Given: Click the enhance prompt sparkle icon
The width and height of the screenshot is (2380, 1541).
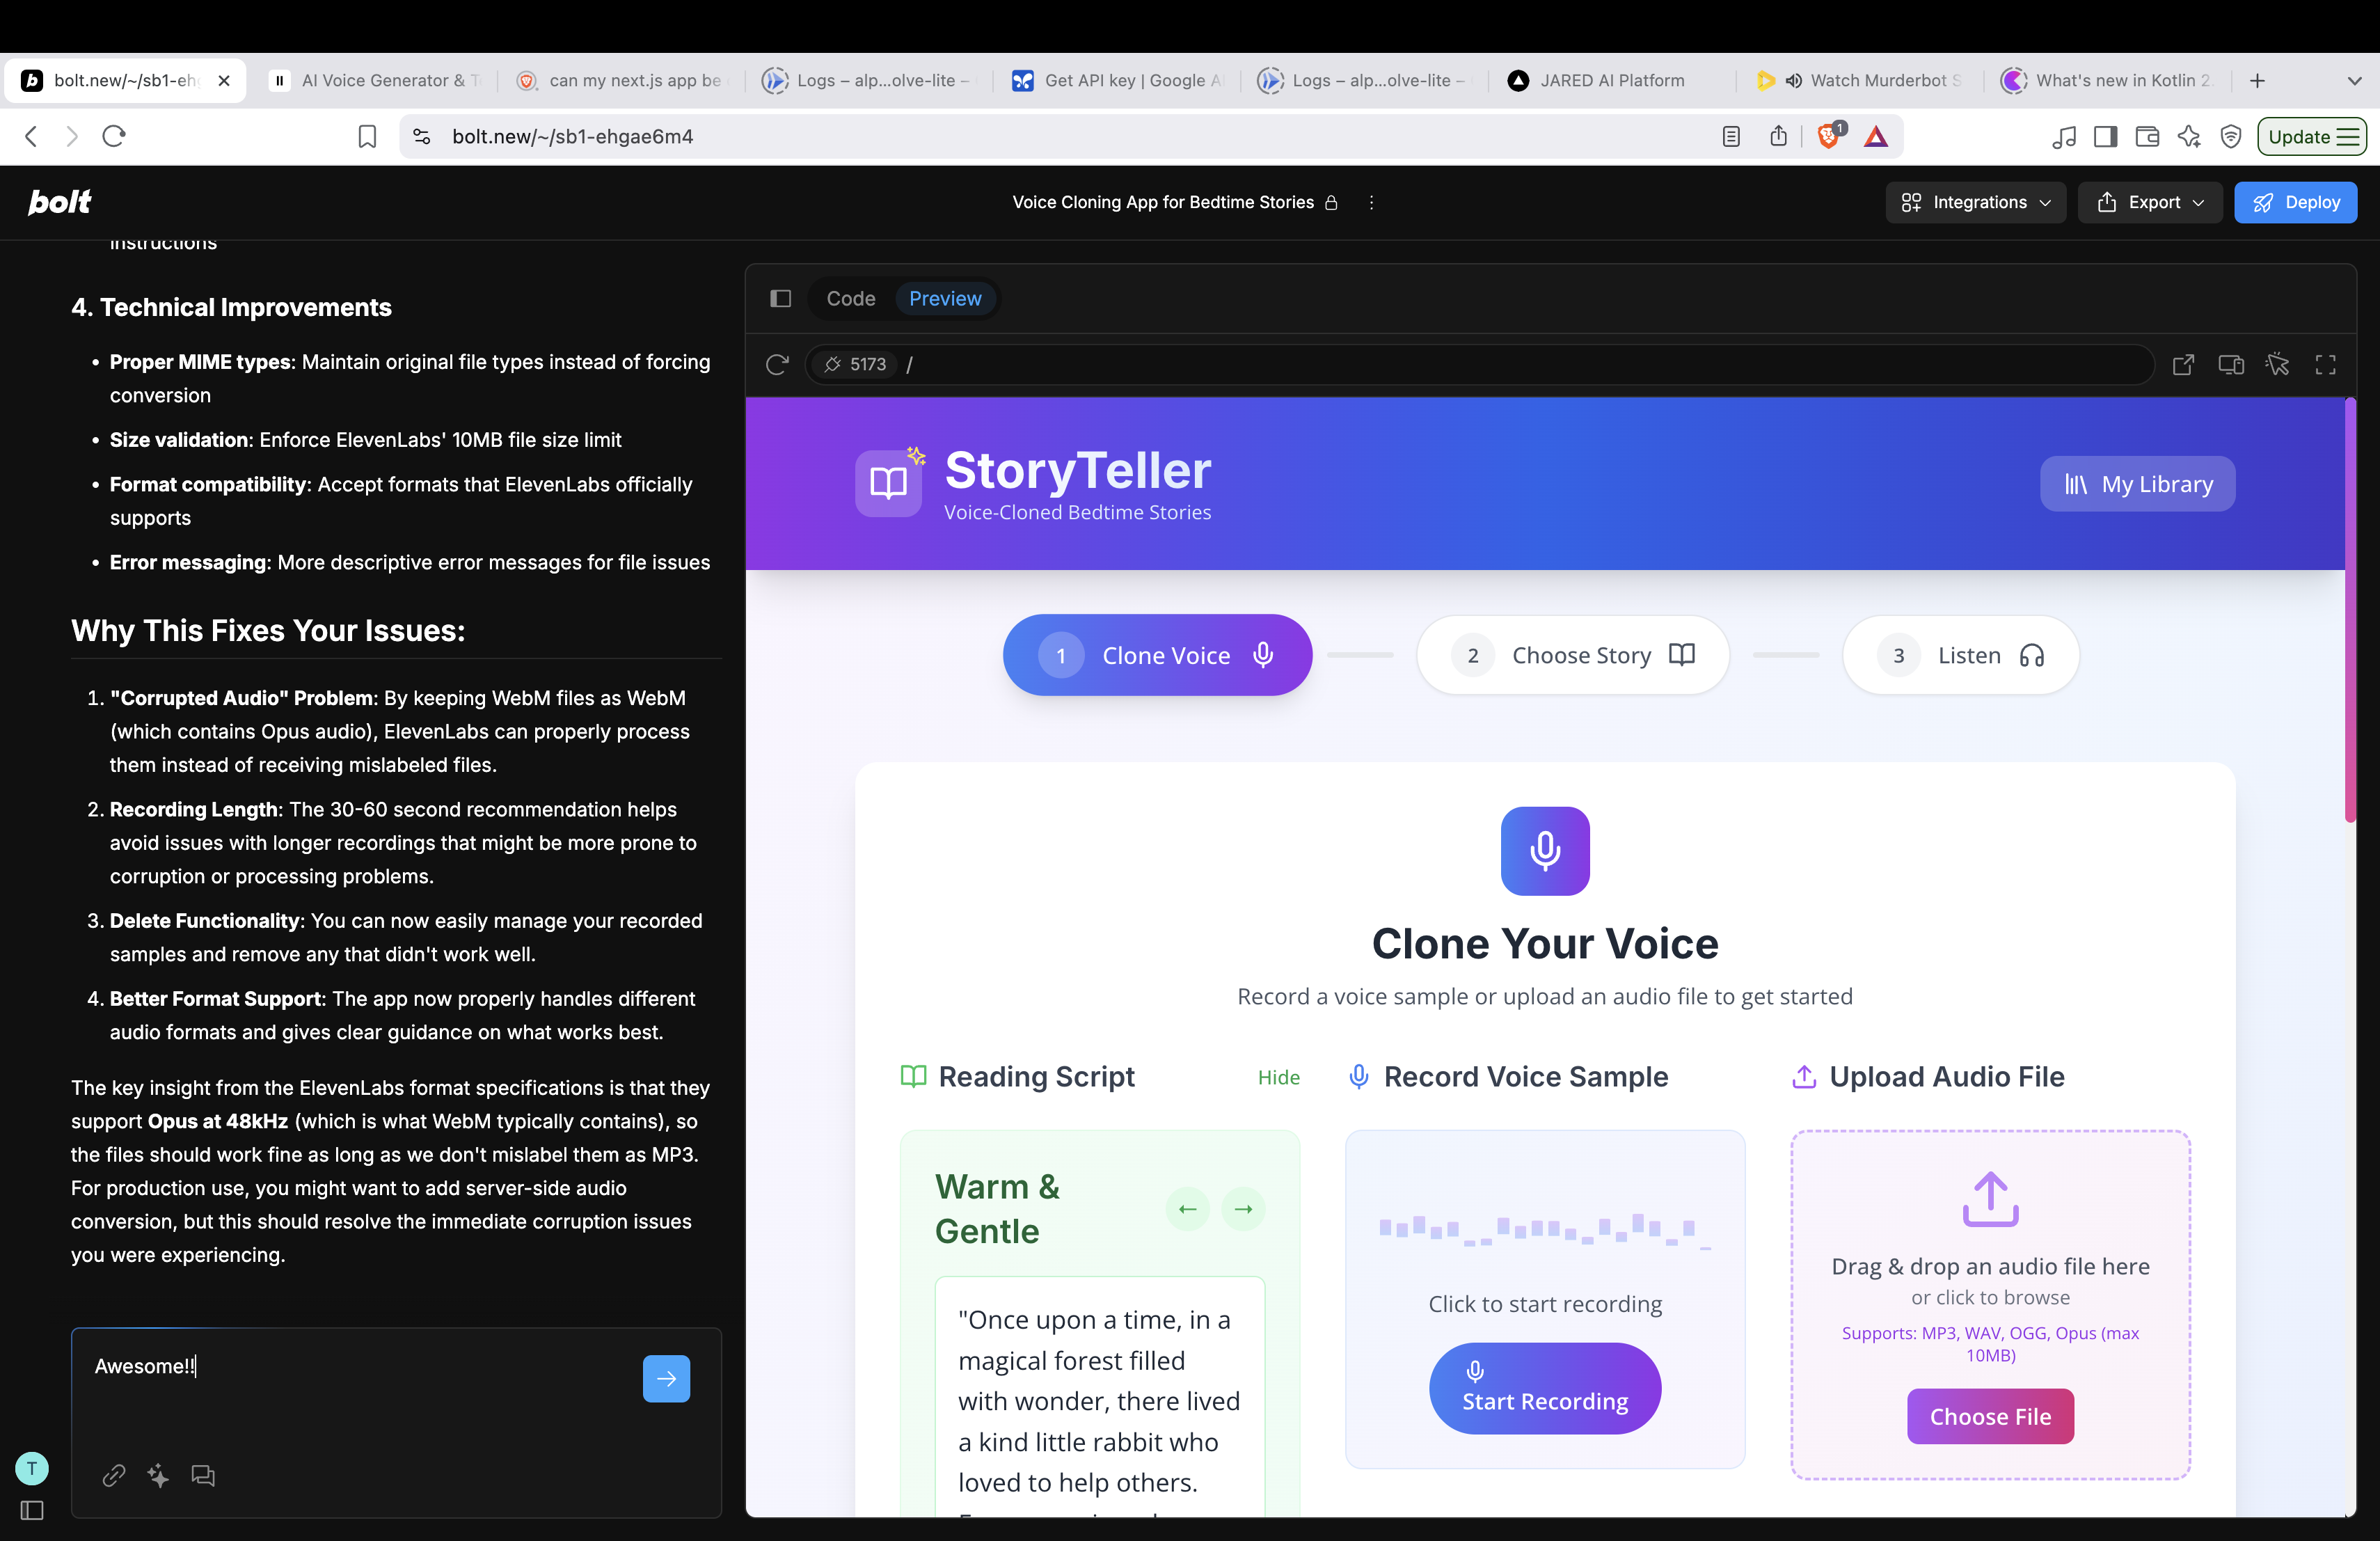Looking at the screenshot, I should [x=158, y=1475].
